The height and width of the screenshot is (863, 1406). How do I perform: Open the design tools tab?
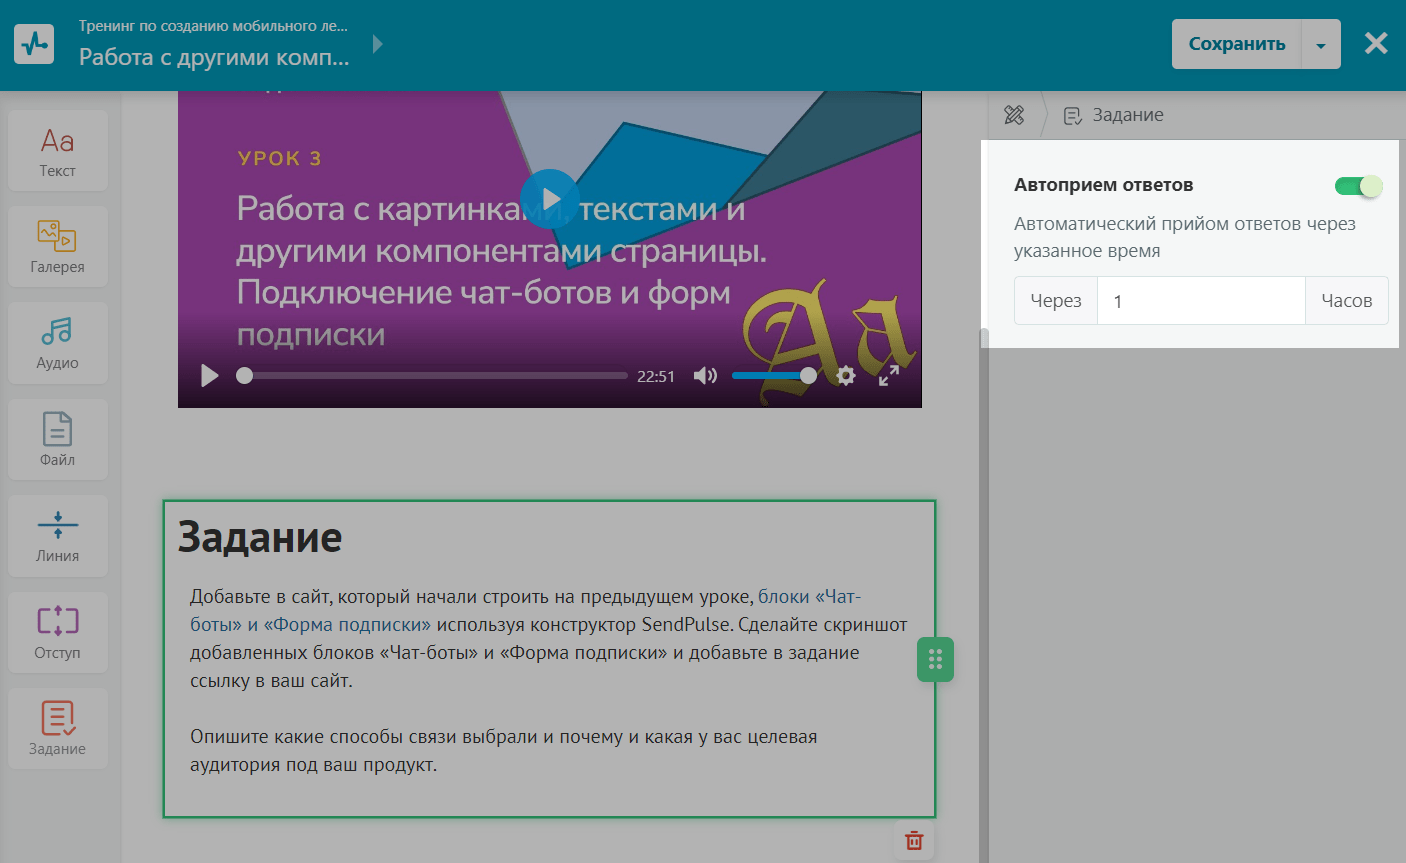click(1014, 116)
